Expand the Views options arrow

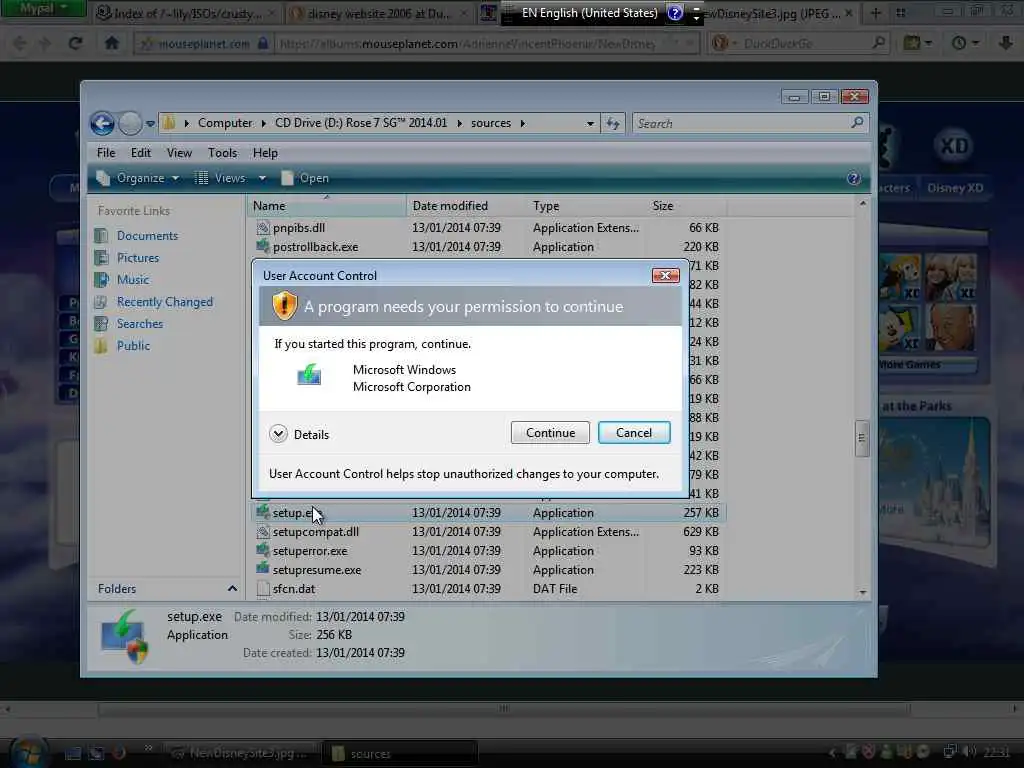point(262,178)
